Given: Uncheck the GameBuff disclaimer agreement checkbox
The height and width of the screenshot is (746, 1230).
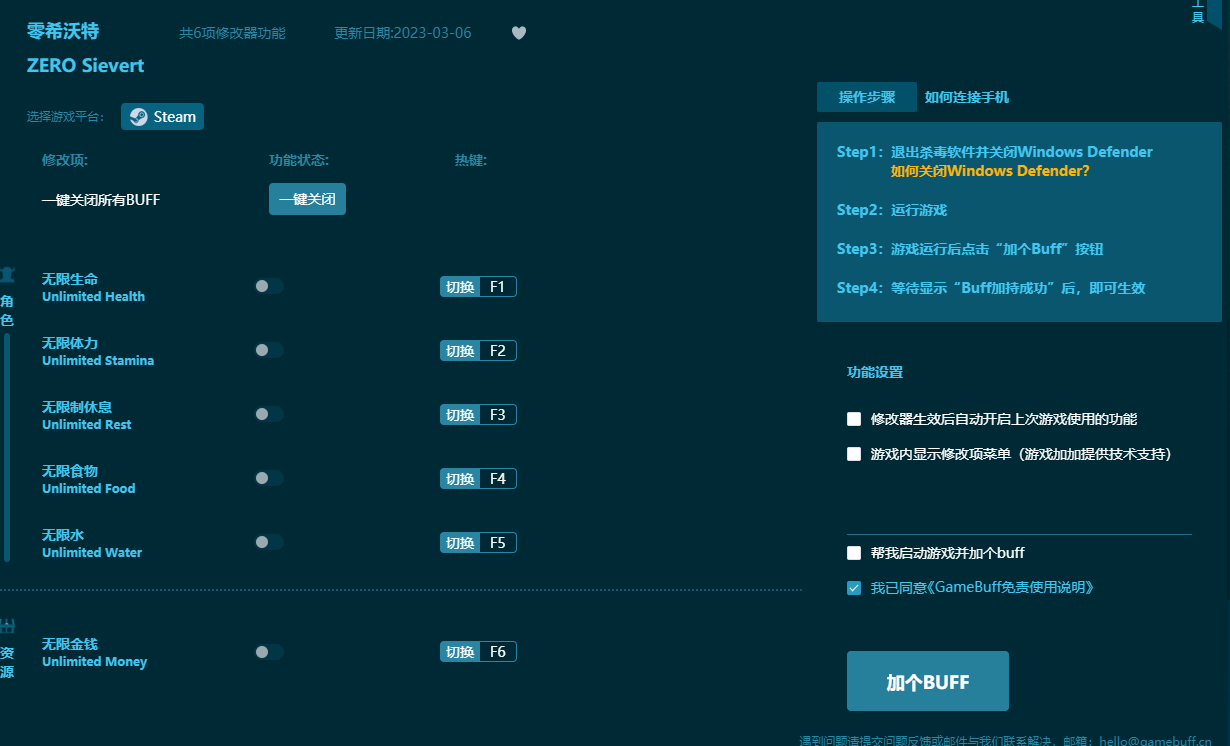Looking at the screenshot, I should click(x=854, y=588).
